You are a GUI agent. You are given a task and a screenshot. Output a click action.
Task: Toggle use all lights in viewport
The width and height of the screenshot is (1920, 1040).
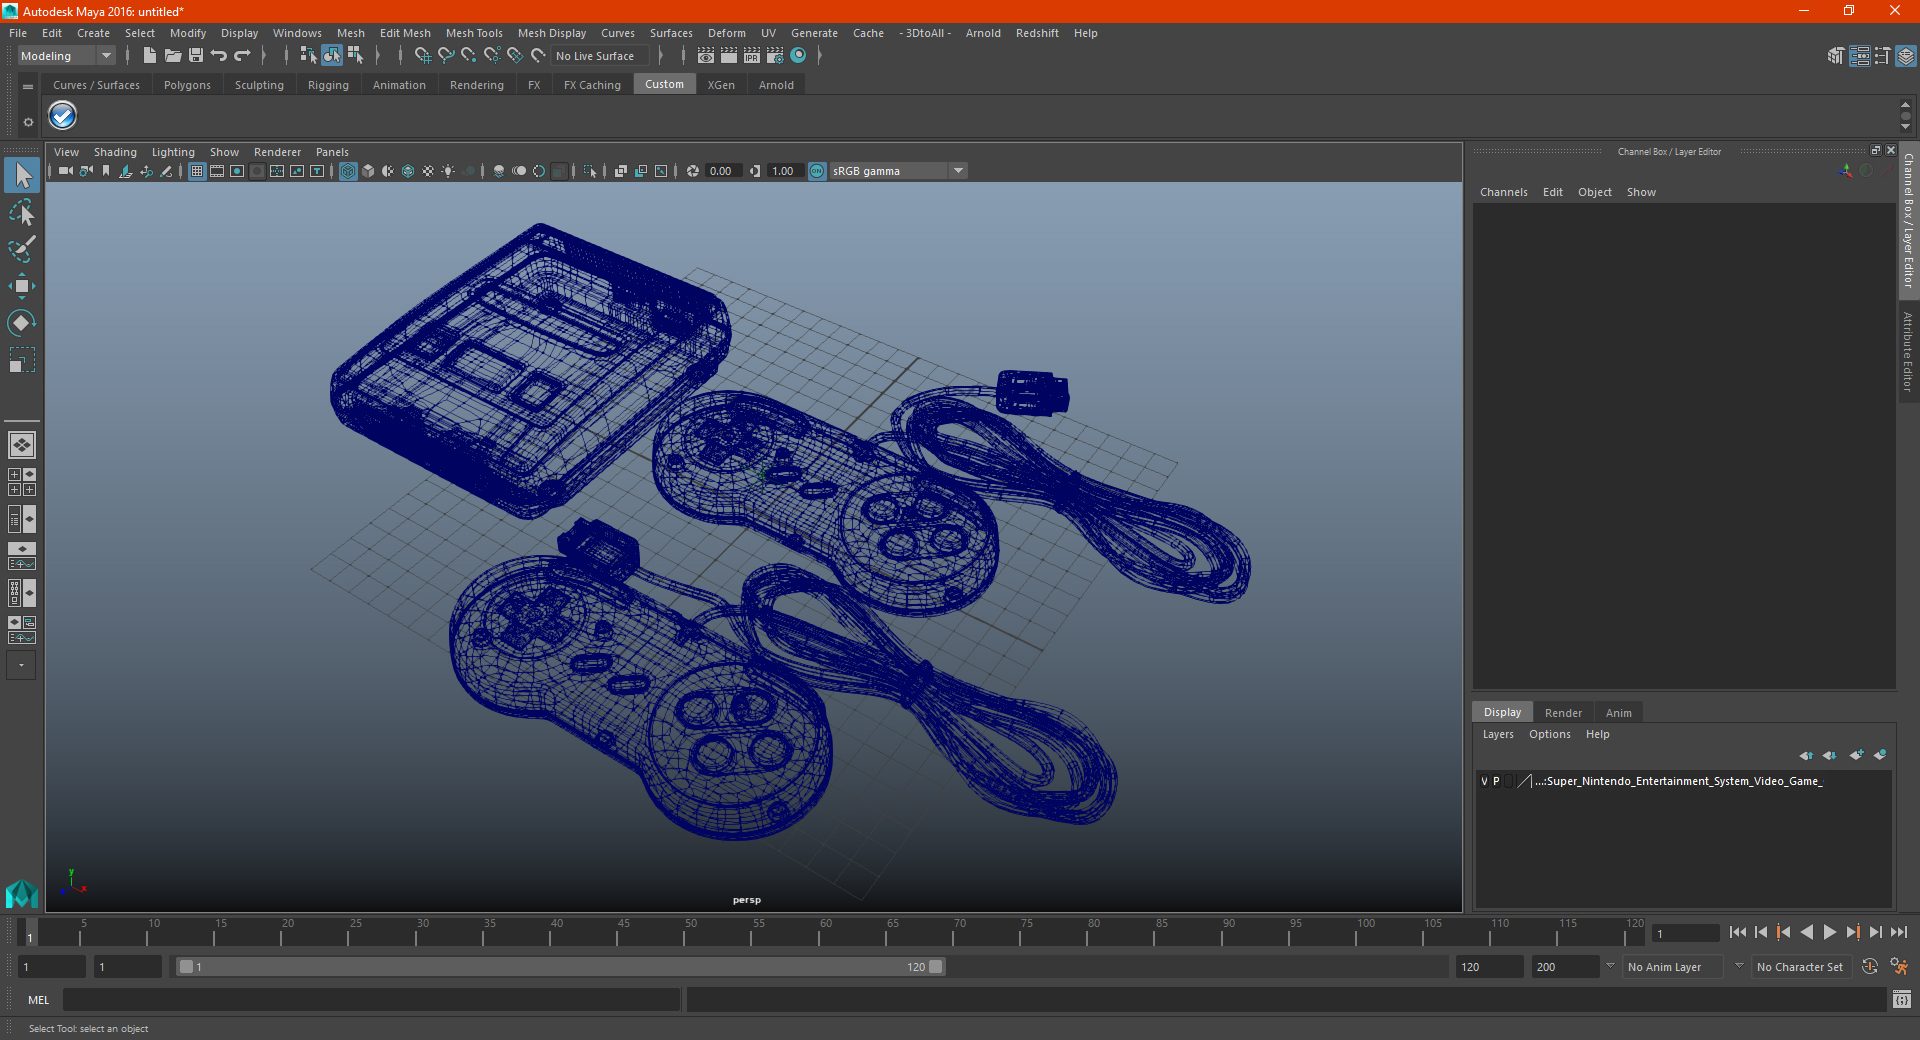[448, 171]
